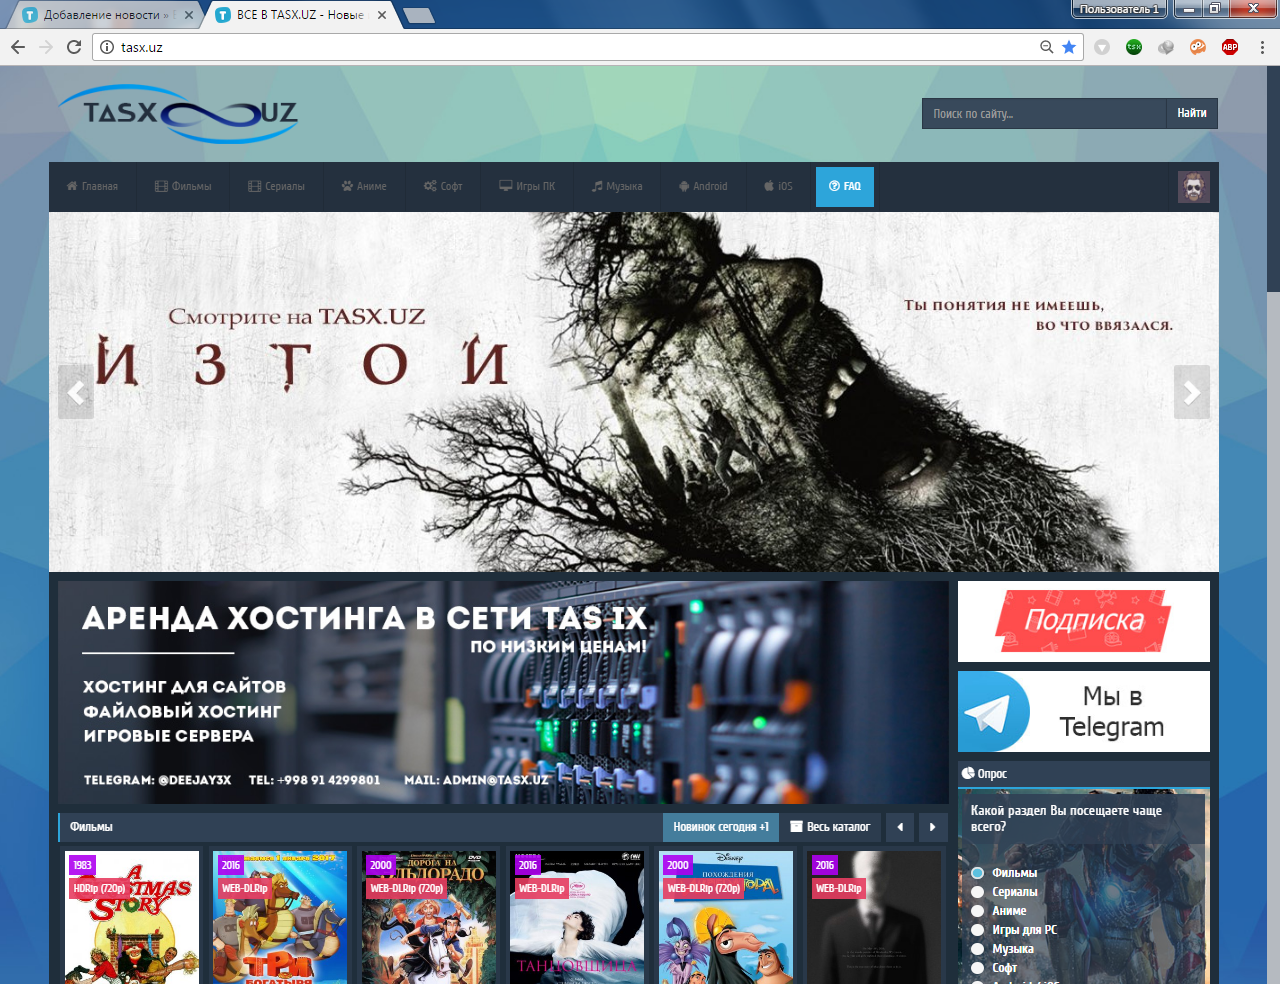Open the Дорога на Эльдорадо 2000 poster
The height and width of the screenshot is (984, 1280).
pos(429,917)
